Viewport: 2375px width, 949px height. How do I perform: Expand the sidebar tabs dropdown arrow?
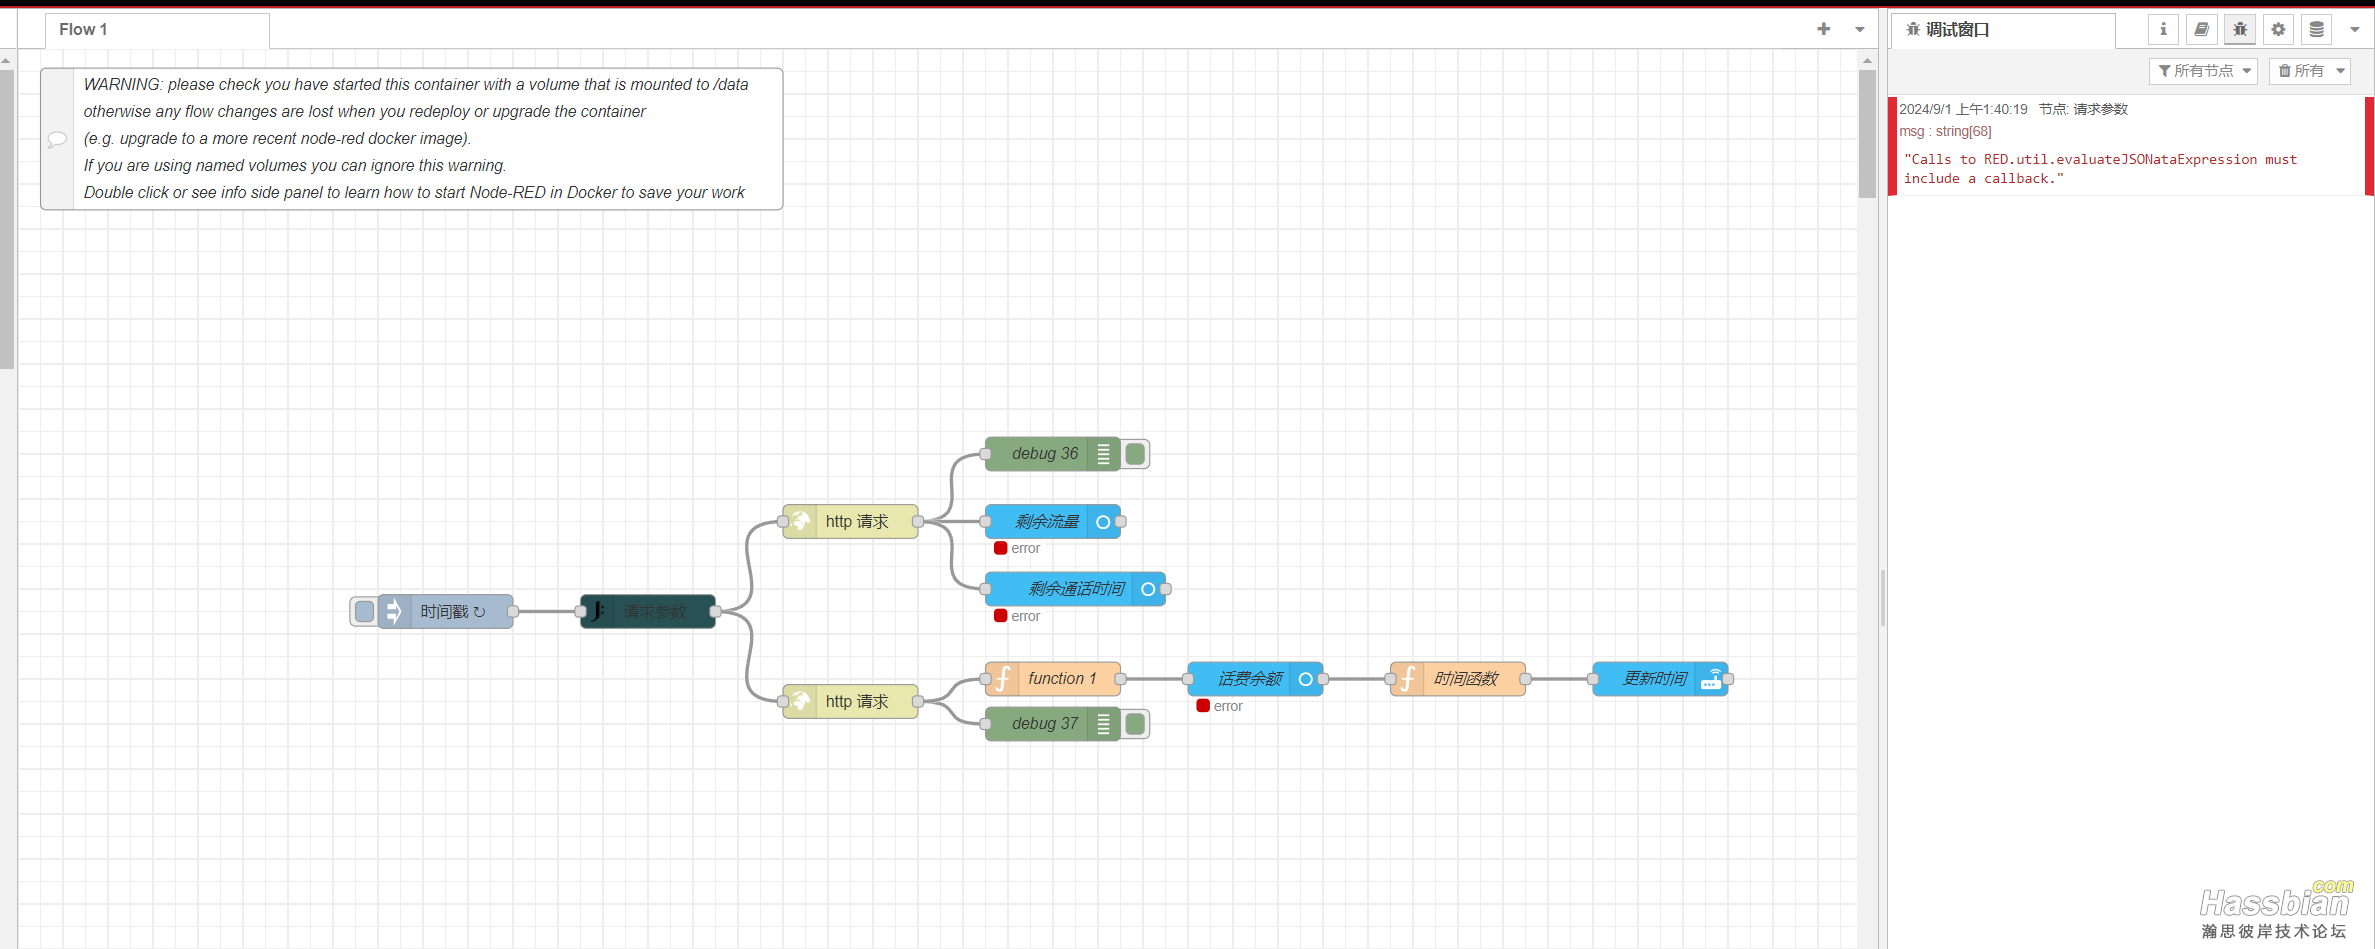(x=2354, y=29)
